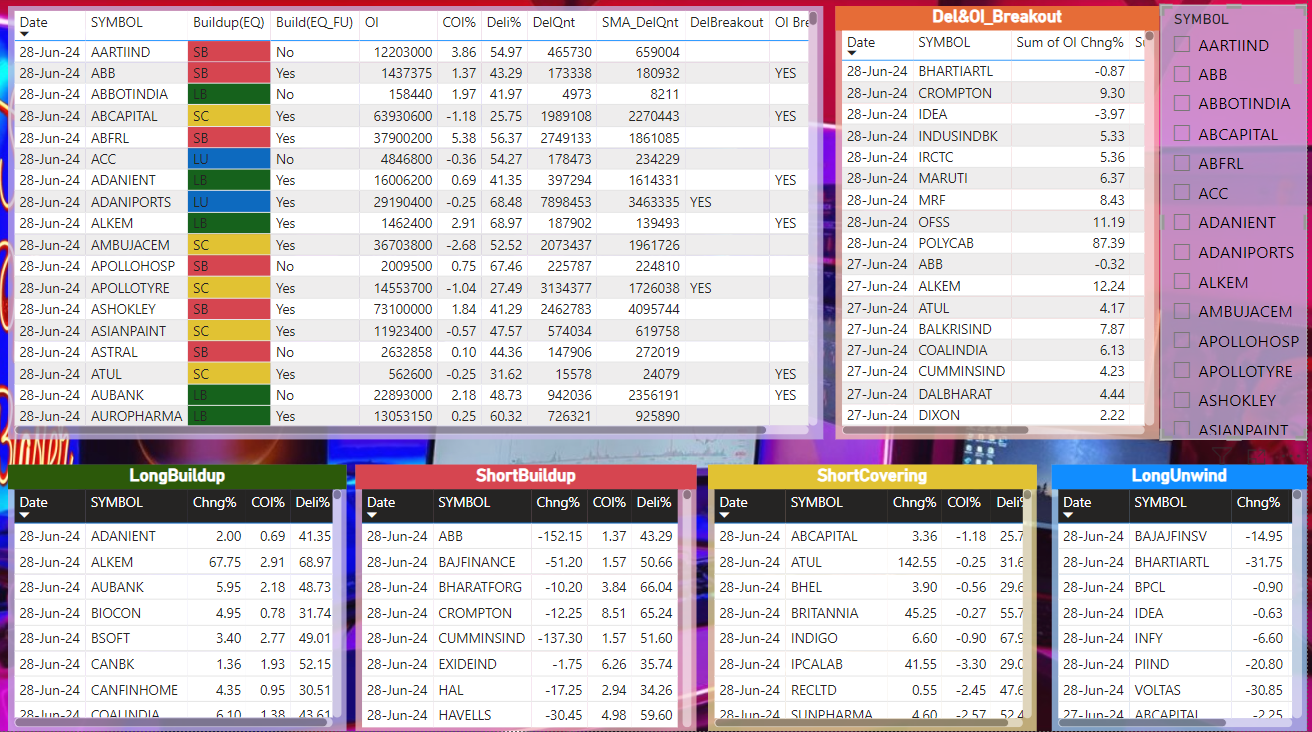Click the Date sort arrow in LongBuildup table

pyautogui.click(x=24, y=515)
